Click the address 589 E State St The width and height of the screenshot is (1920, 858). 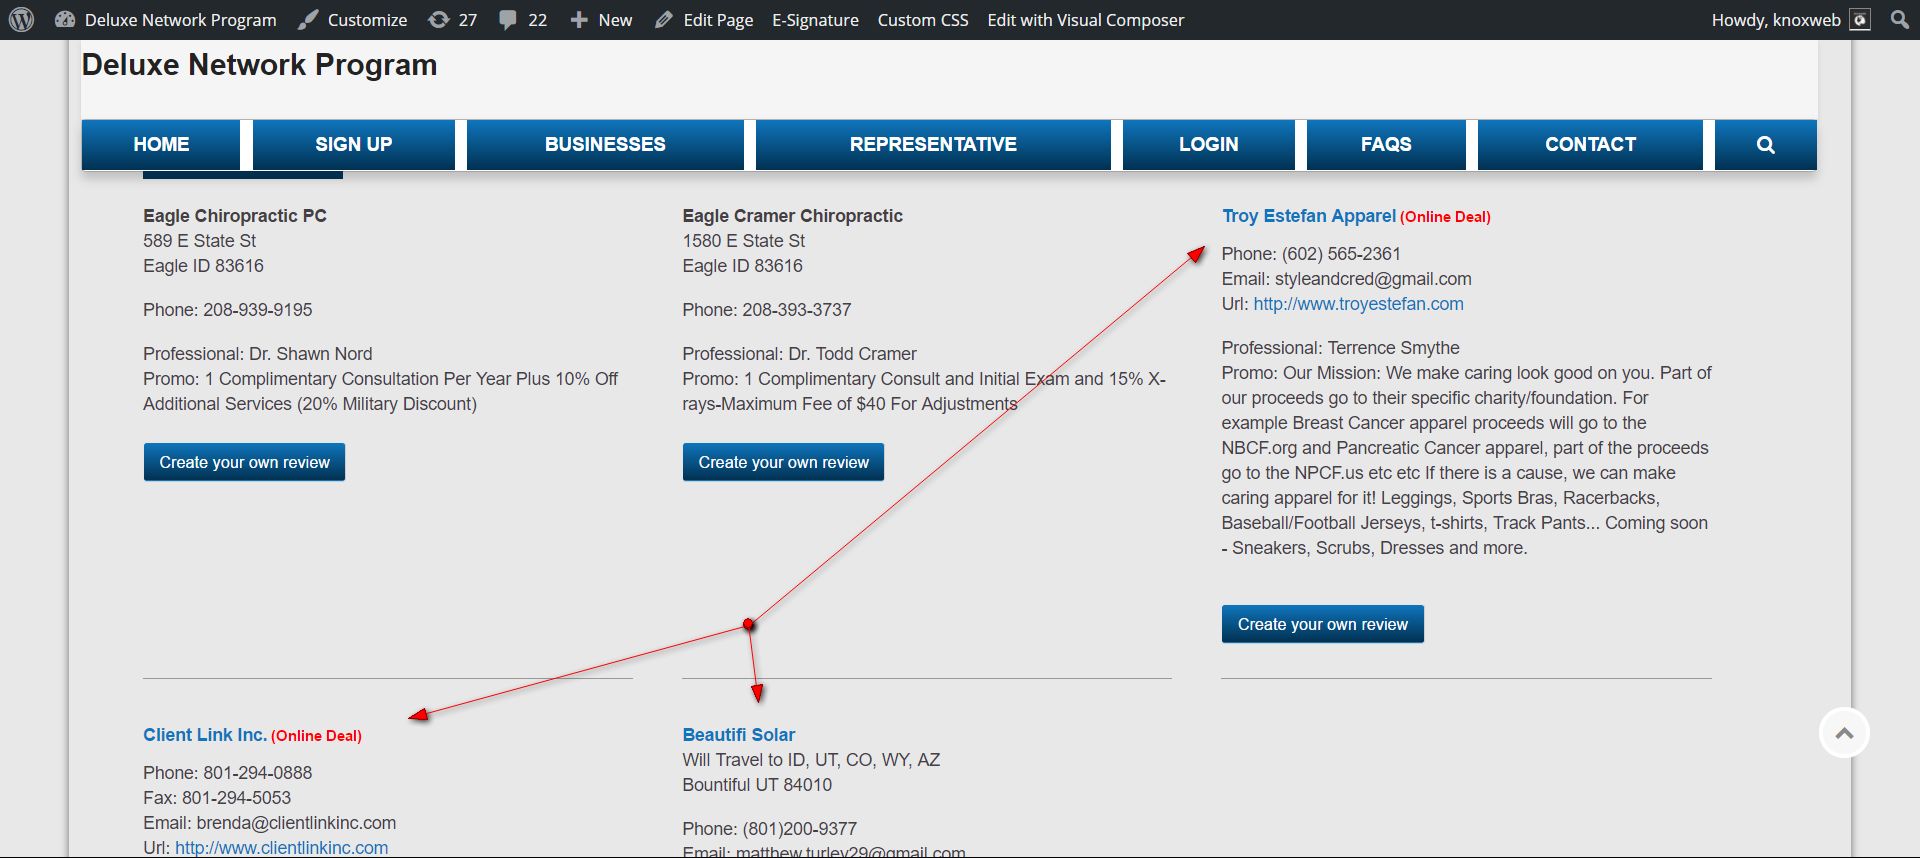point(200,241)
